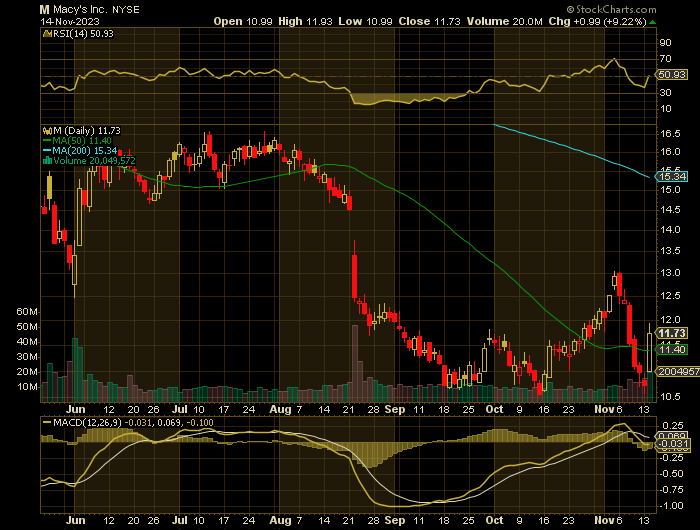Click the 10M volume axis label

(x=27, y=387)
